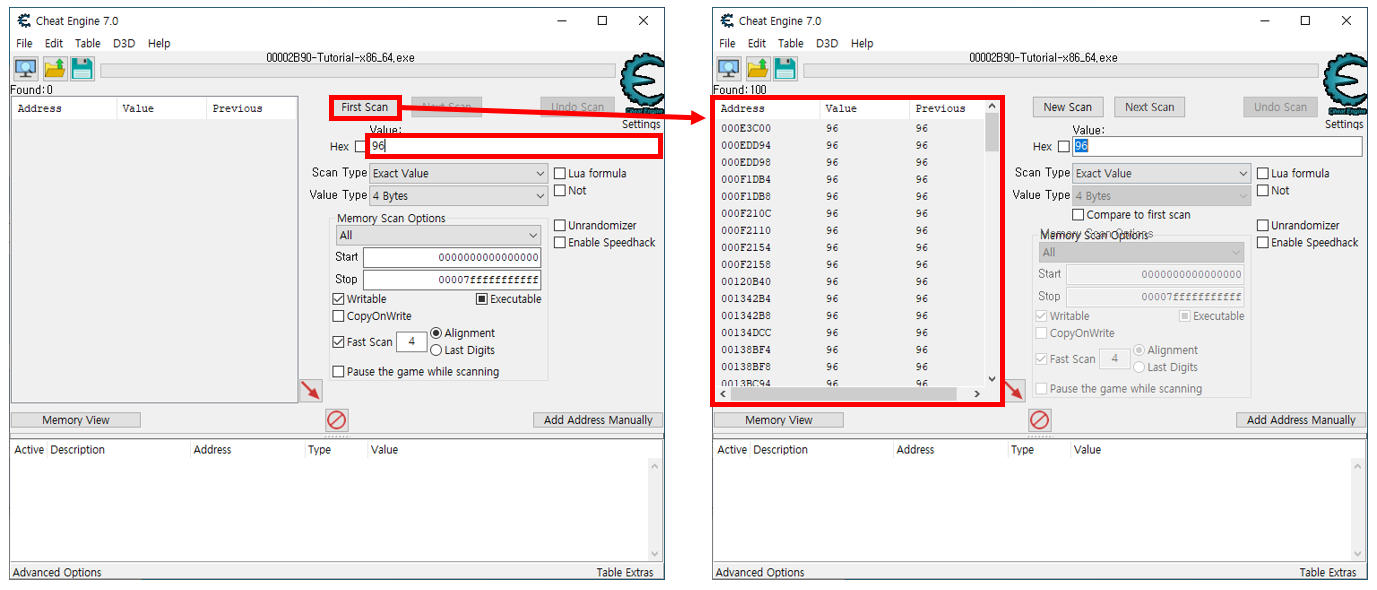Click Value input field in left window
This screenshot has height=590, width=1377.
click(x=514, y=146)
